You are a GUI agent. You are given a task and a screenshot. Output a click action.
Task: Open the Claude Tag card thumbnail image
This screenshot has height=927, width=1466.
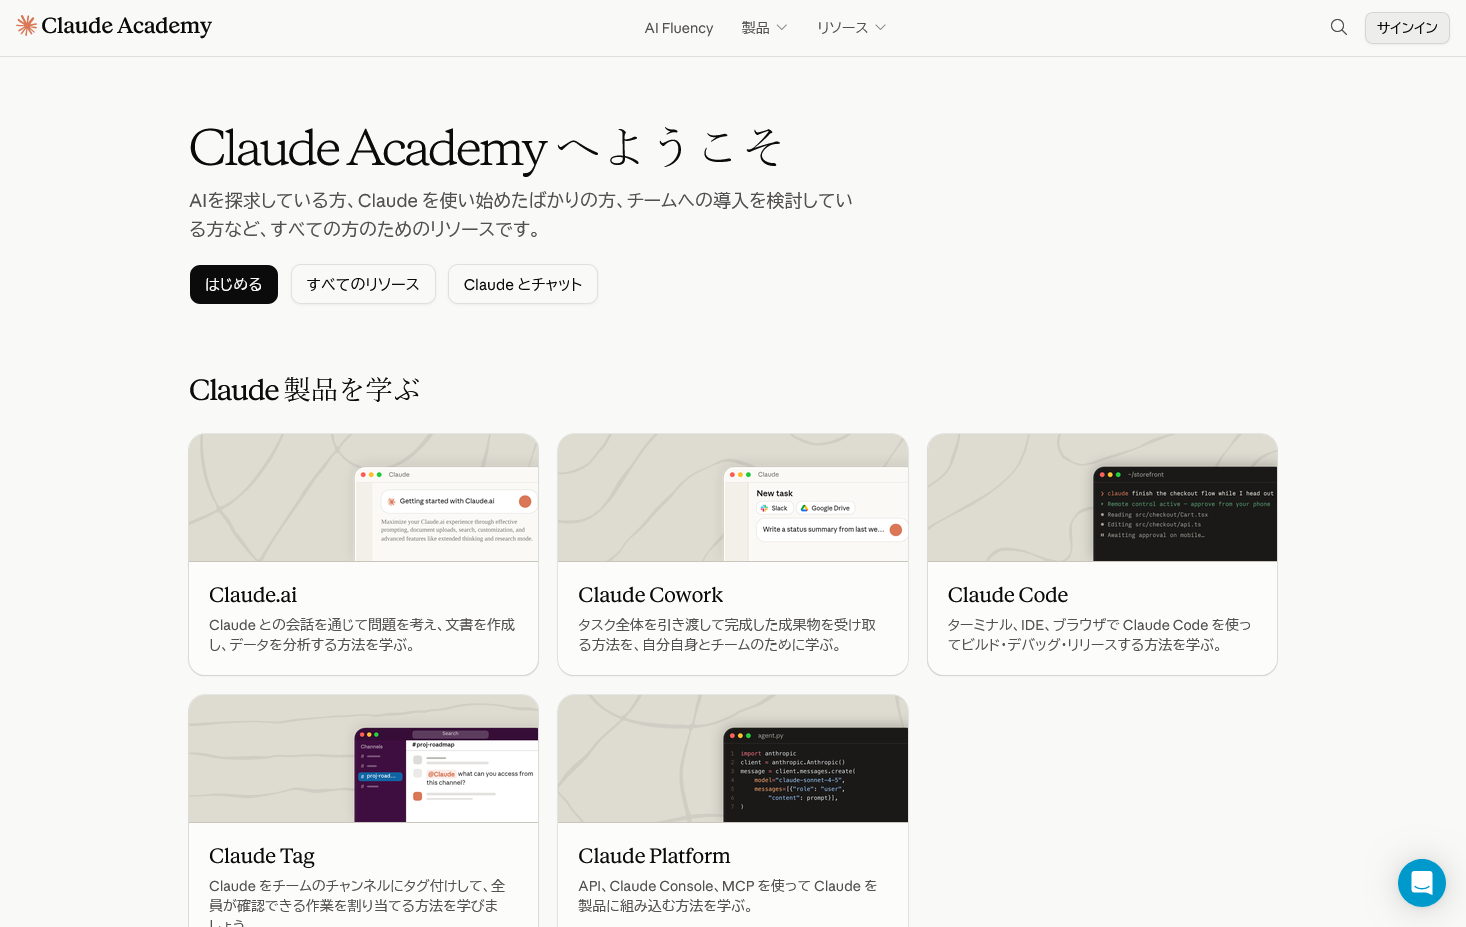tap(364, 759)
